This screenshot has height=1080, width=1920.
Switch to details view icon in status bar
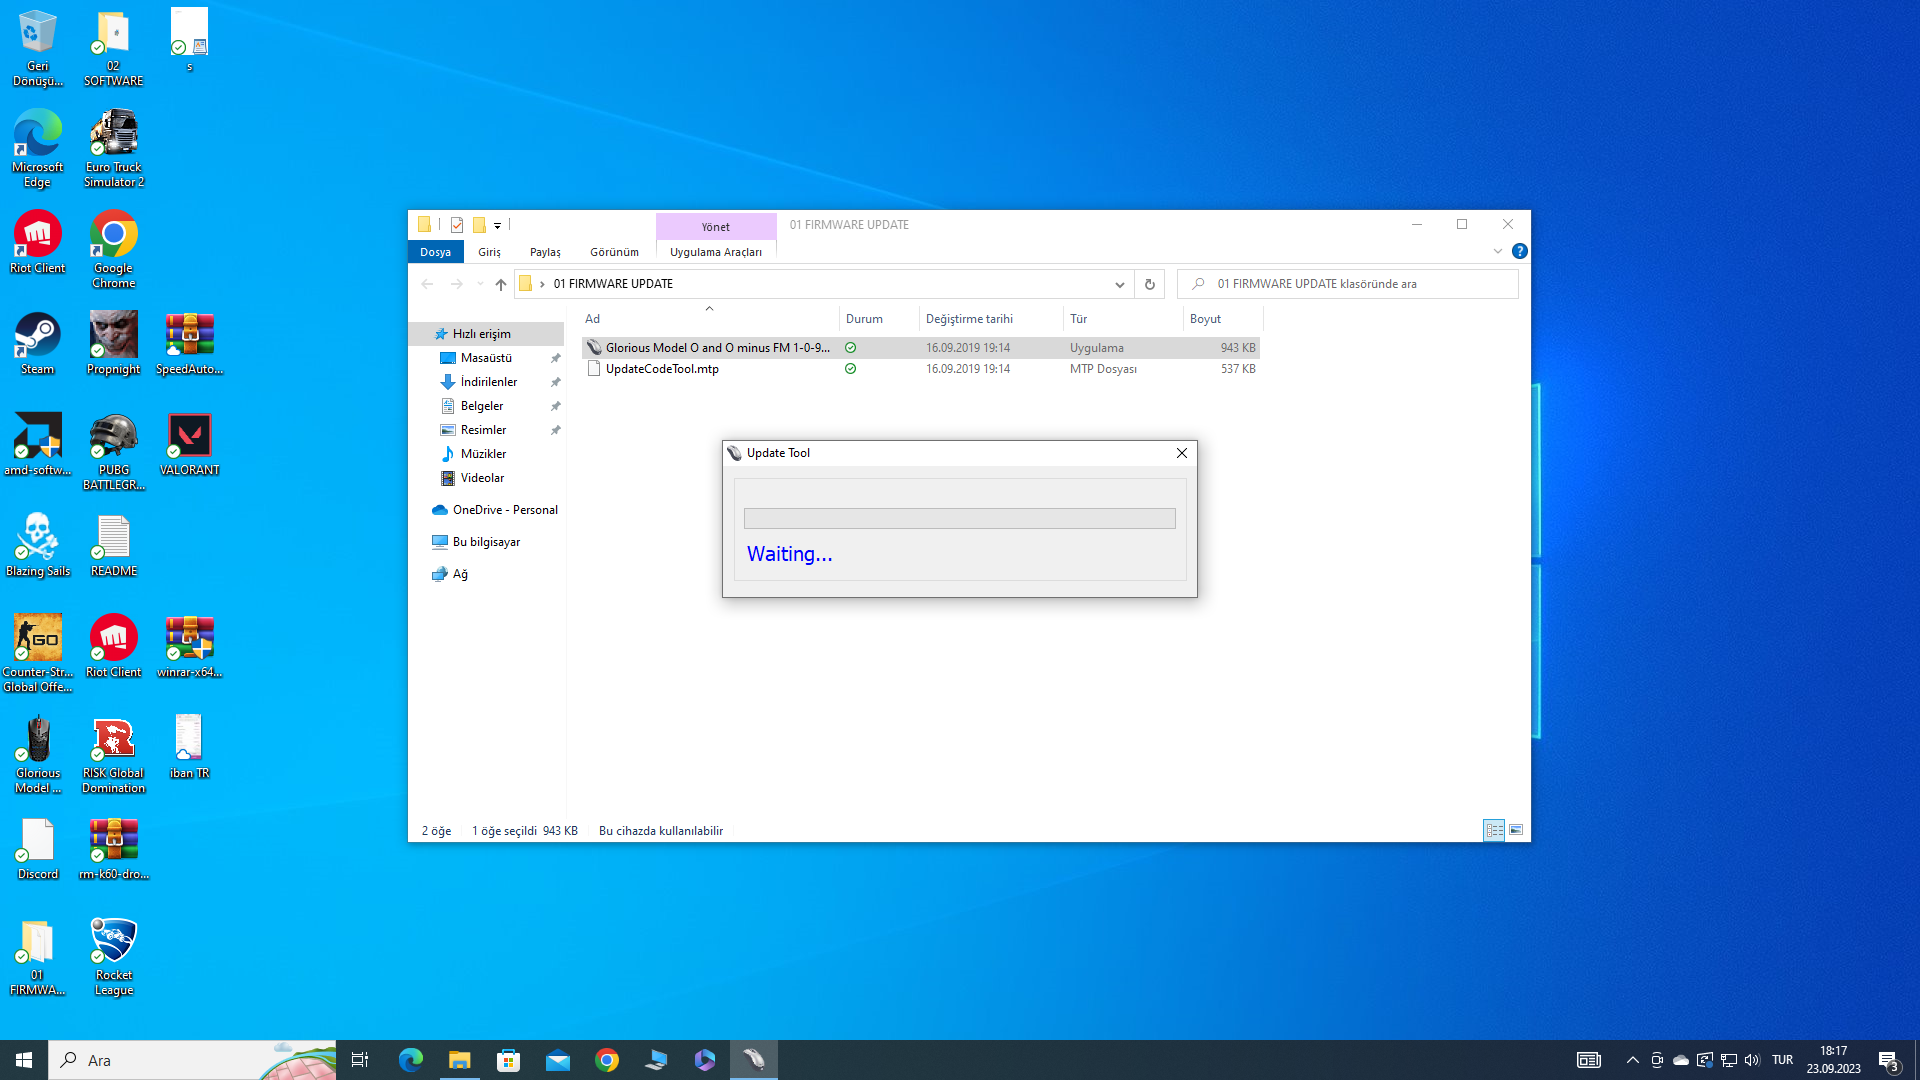click(1494, 830)
